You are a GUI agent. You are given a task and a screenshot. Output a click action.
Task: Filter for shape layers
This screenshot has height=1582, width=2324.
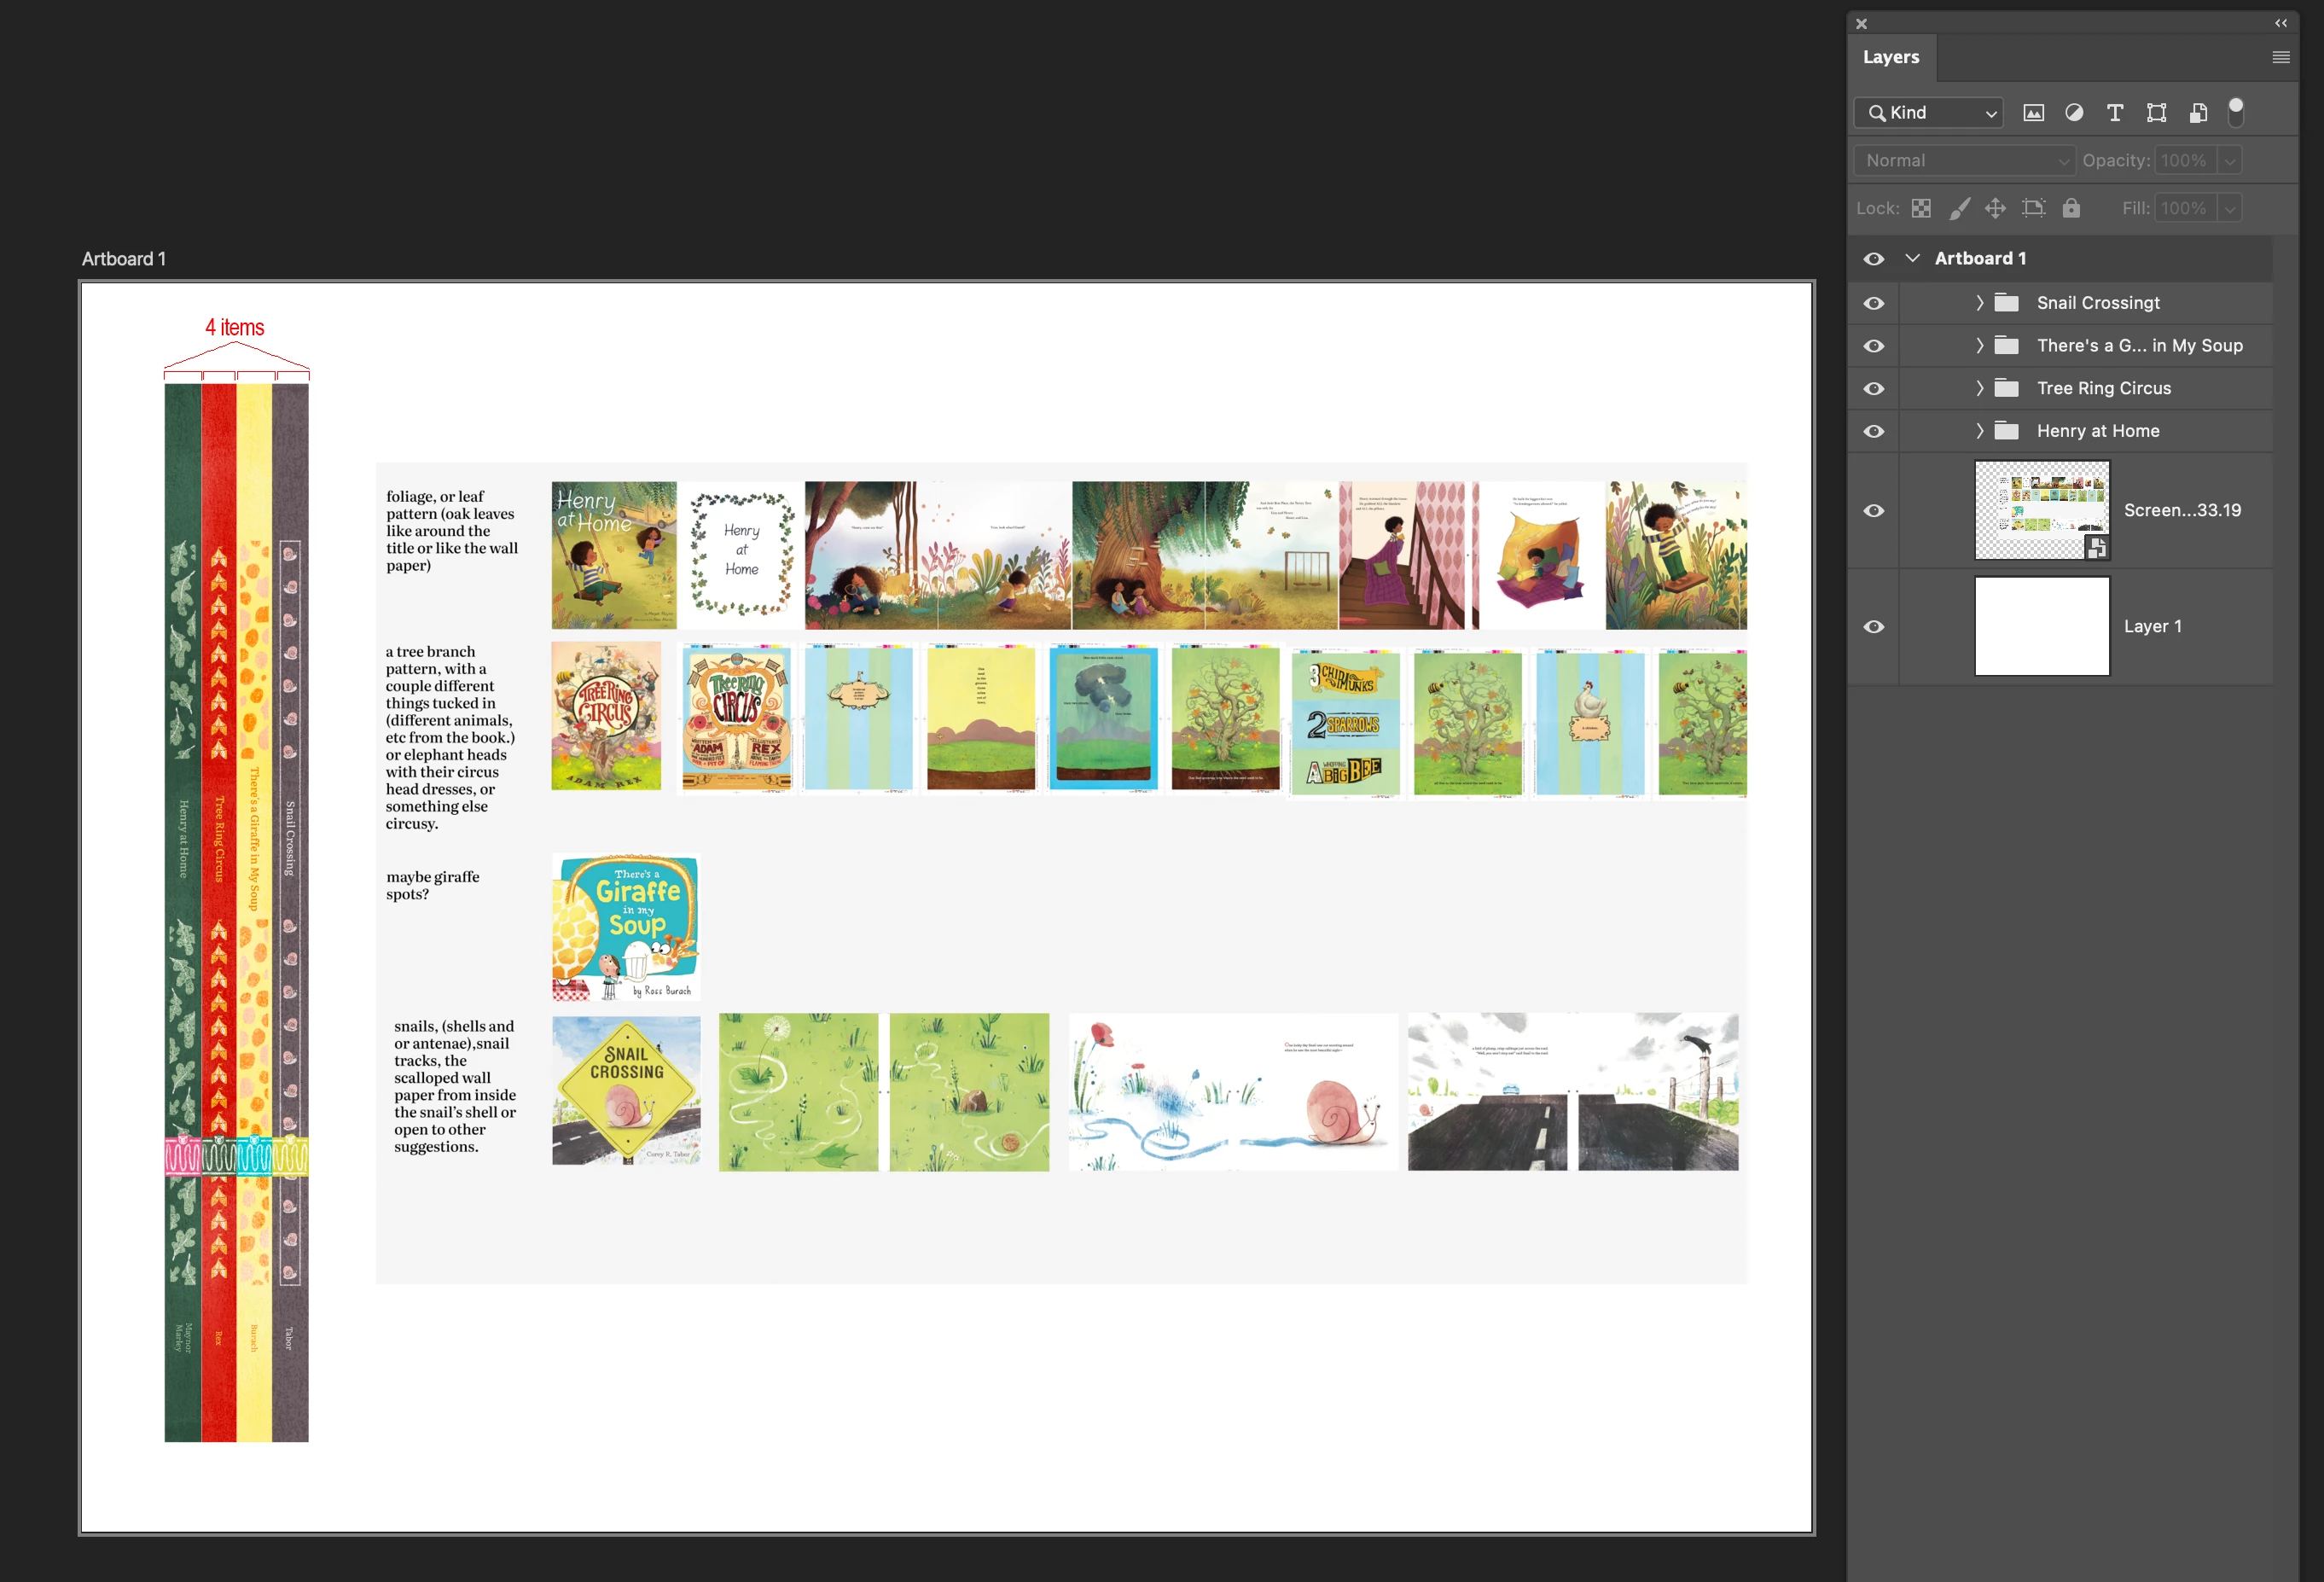pyautogui.click(x=2156, y=113)
